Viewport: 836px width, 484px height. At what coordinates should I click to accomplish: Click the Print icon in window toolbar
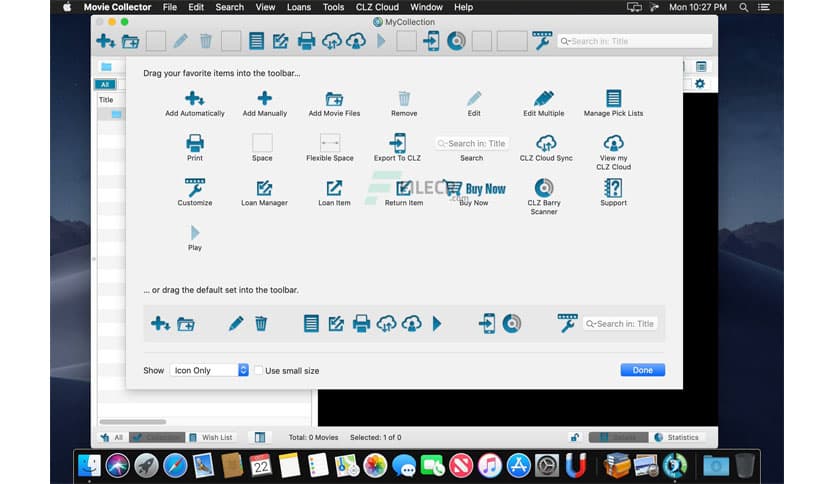pyautogui.click(x=306, y=41)
